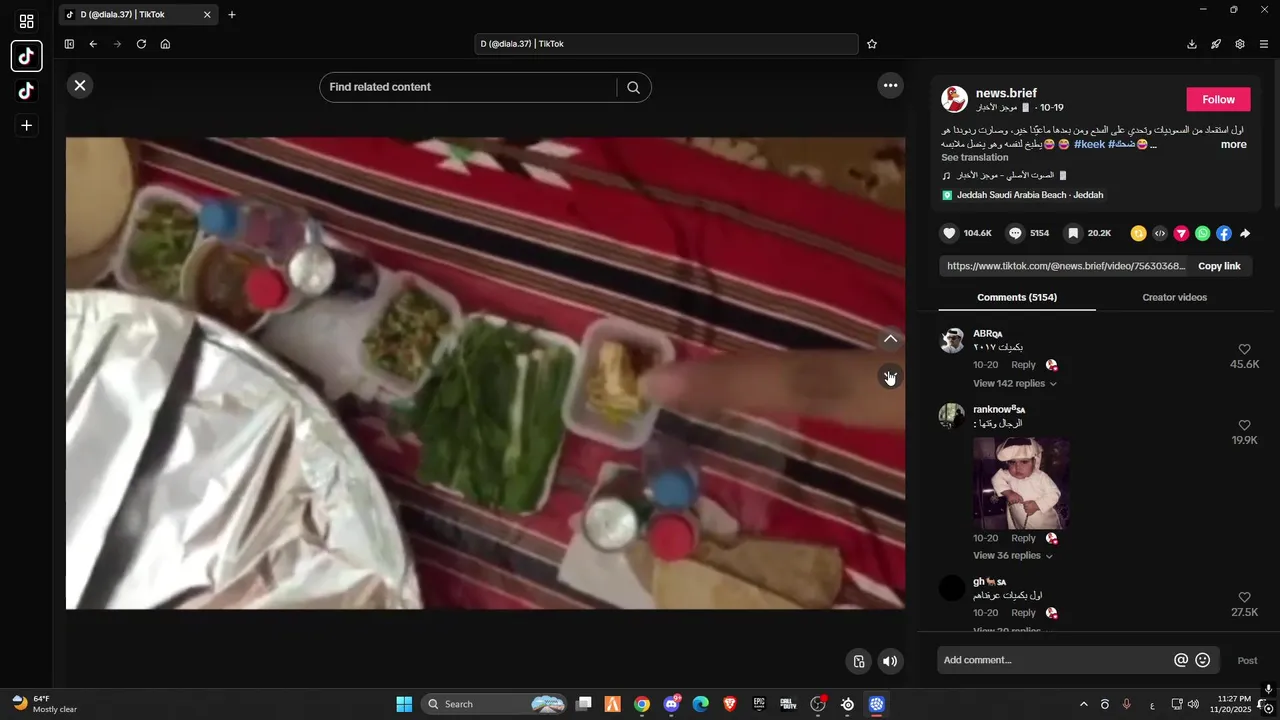Open browser downloads icon
Viewport: 1280px width, 720px height.
(x=1192, y=44)
